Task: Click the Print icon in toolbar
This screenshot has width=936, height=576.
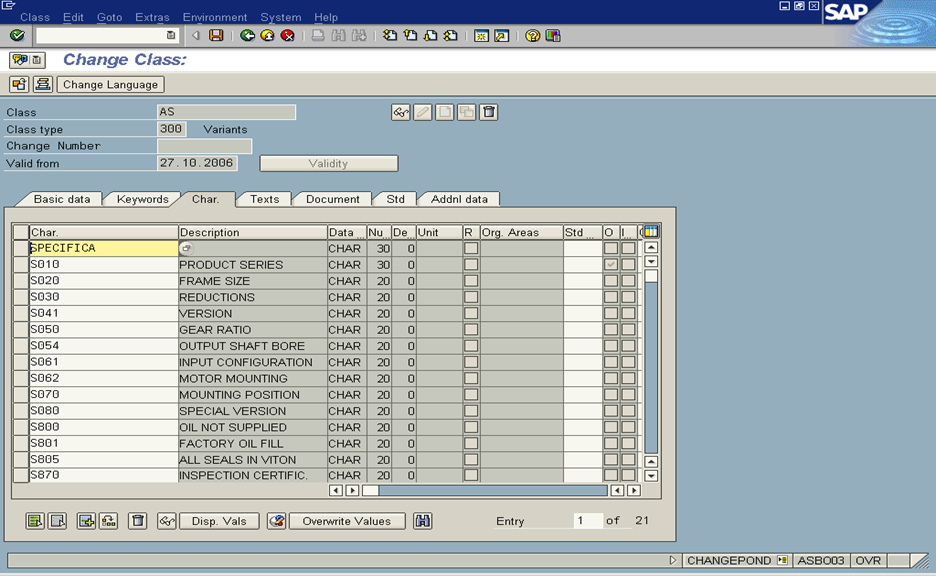Action: (318, 36)
